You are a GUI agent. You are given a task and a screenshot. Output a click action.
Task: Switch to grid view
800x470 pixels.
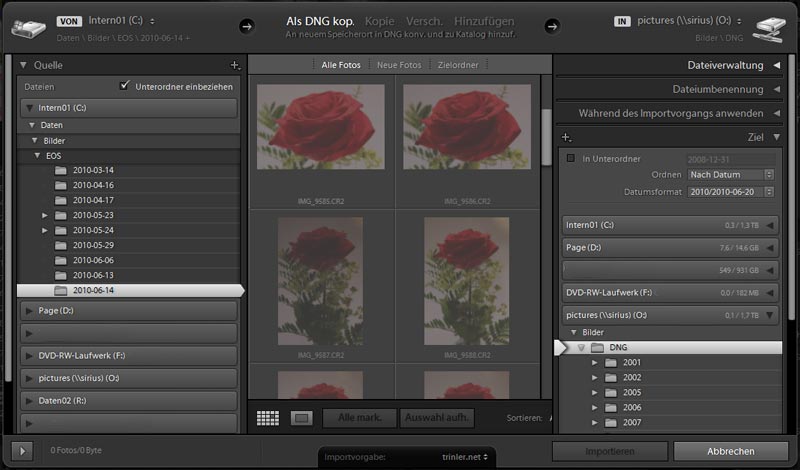coord(267,418)
